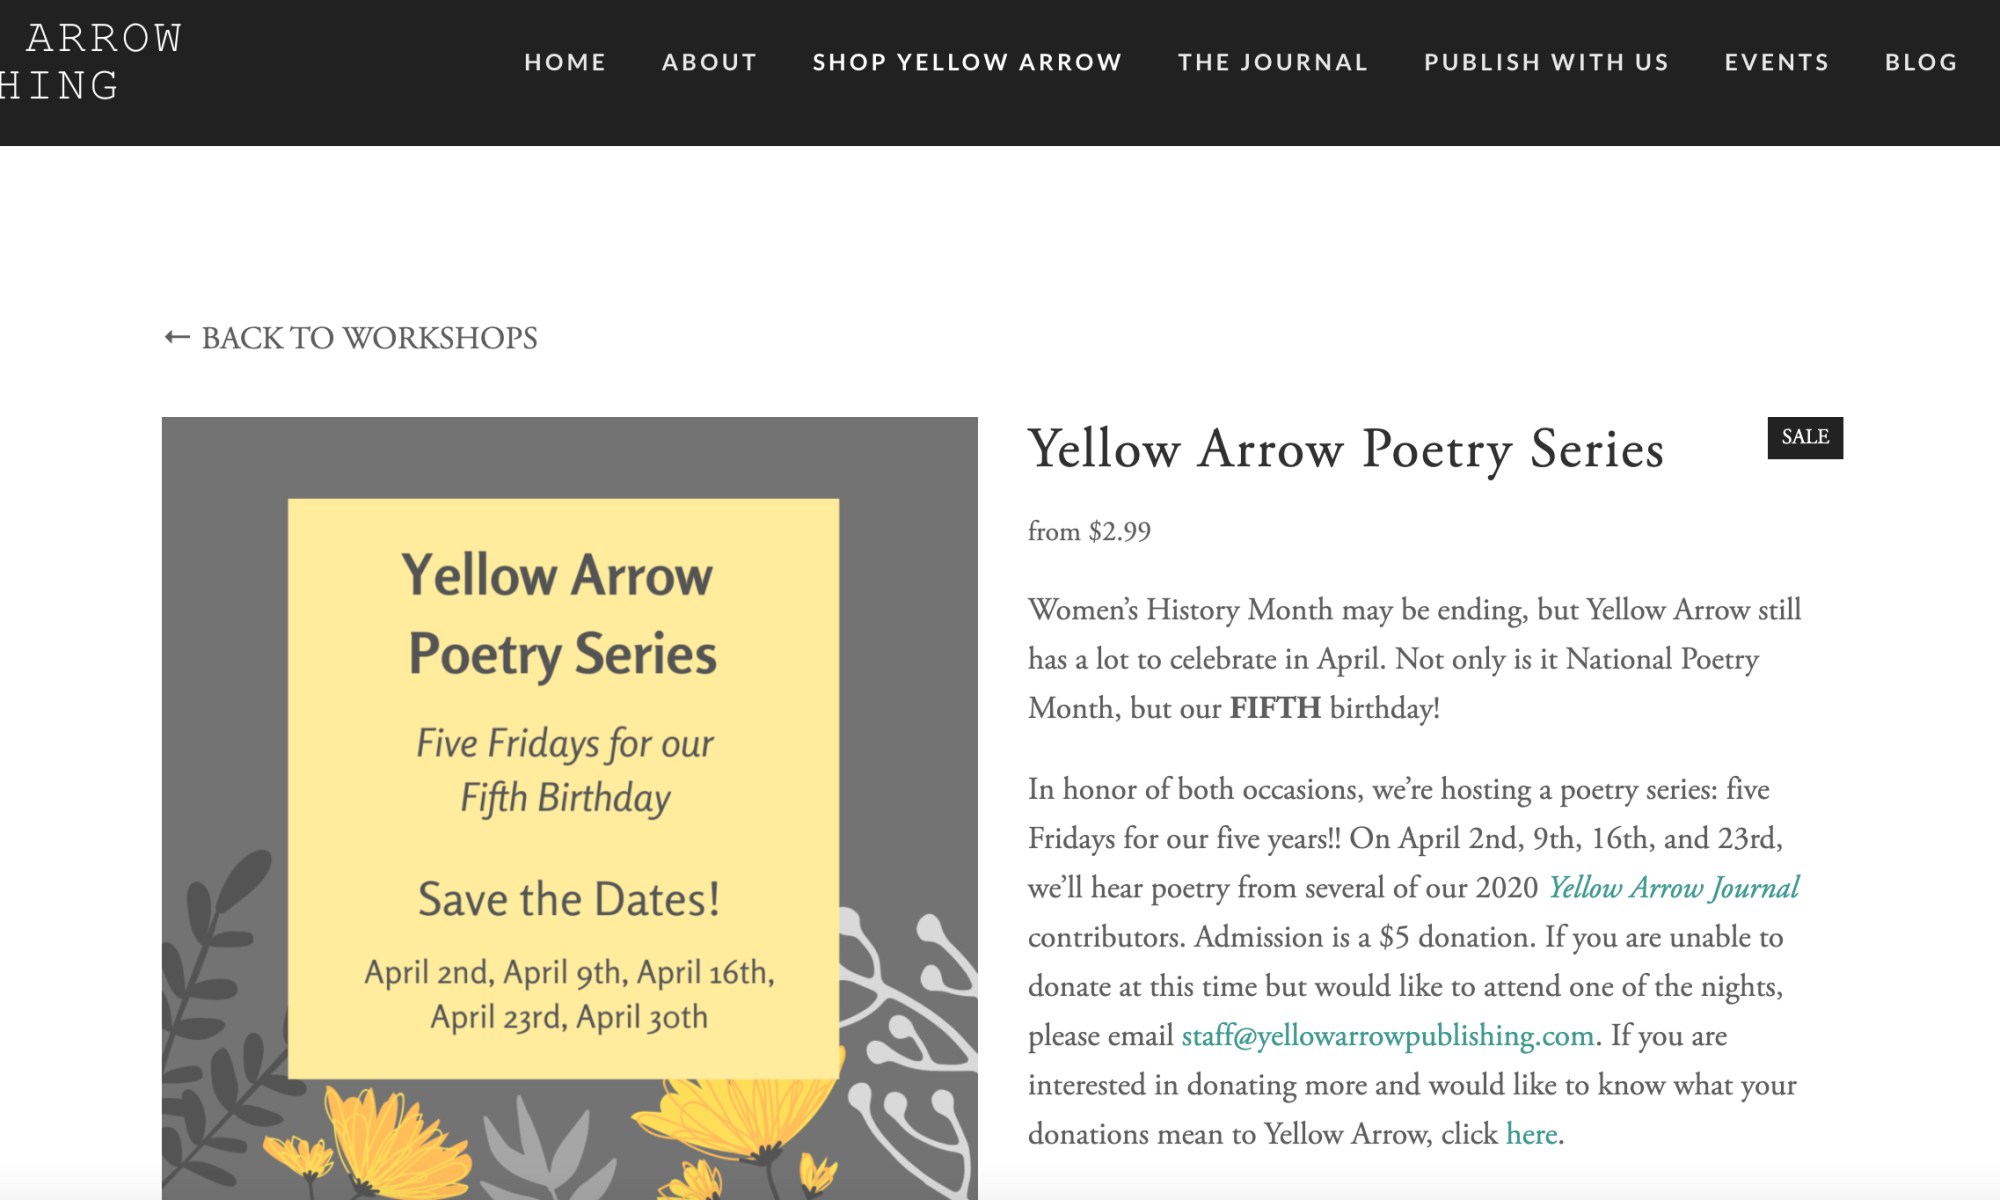Screen dimensions: 2000x1200
Task: Click the "from $2.99" price text
Action: pos(1089,531)
